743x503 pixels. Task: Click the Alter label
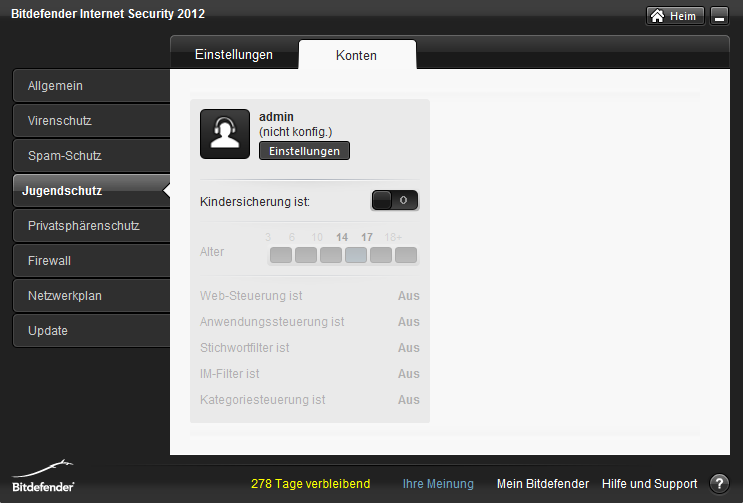tap(212, 252)
